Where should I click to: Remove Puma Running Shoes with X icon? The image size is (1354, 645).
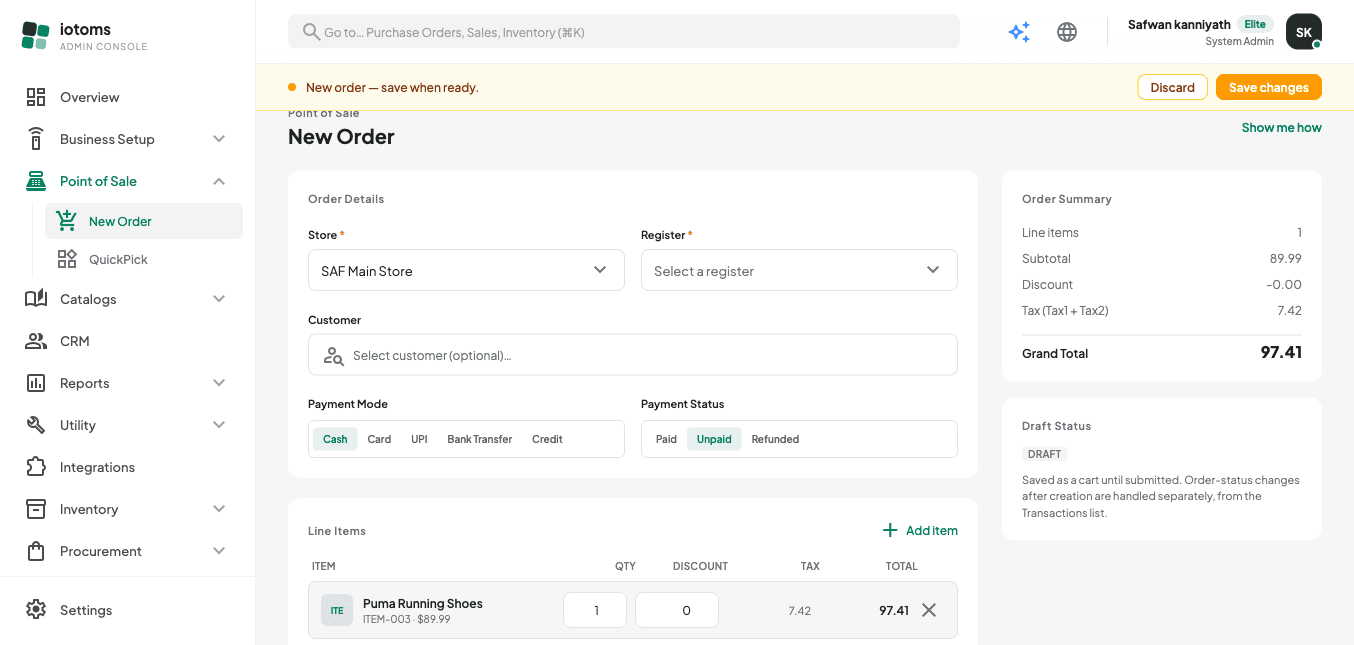click(929, 610)
